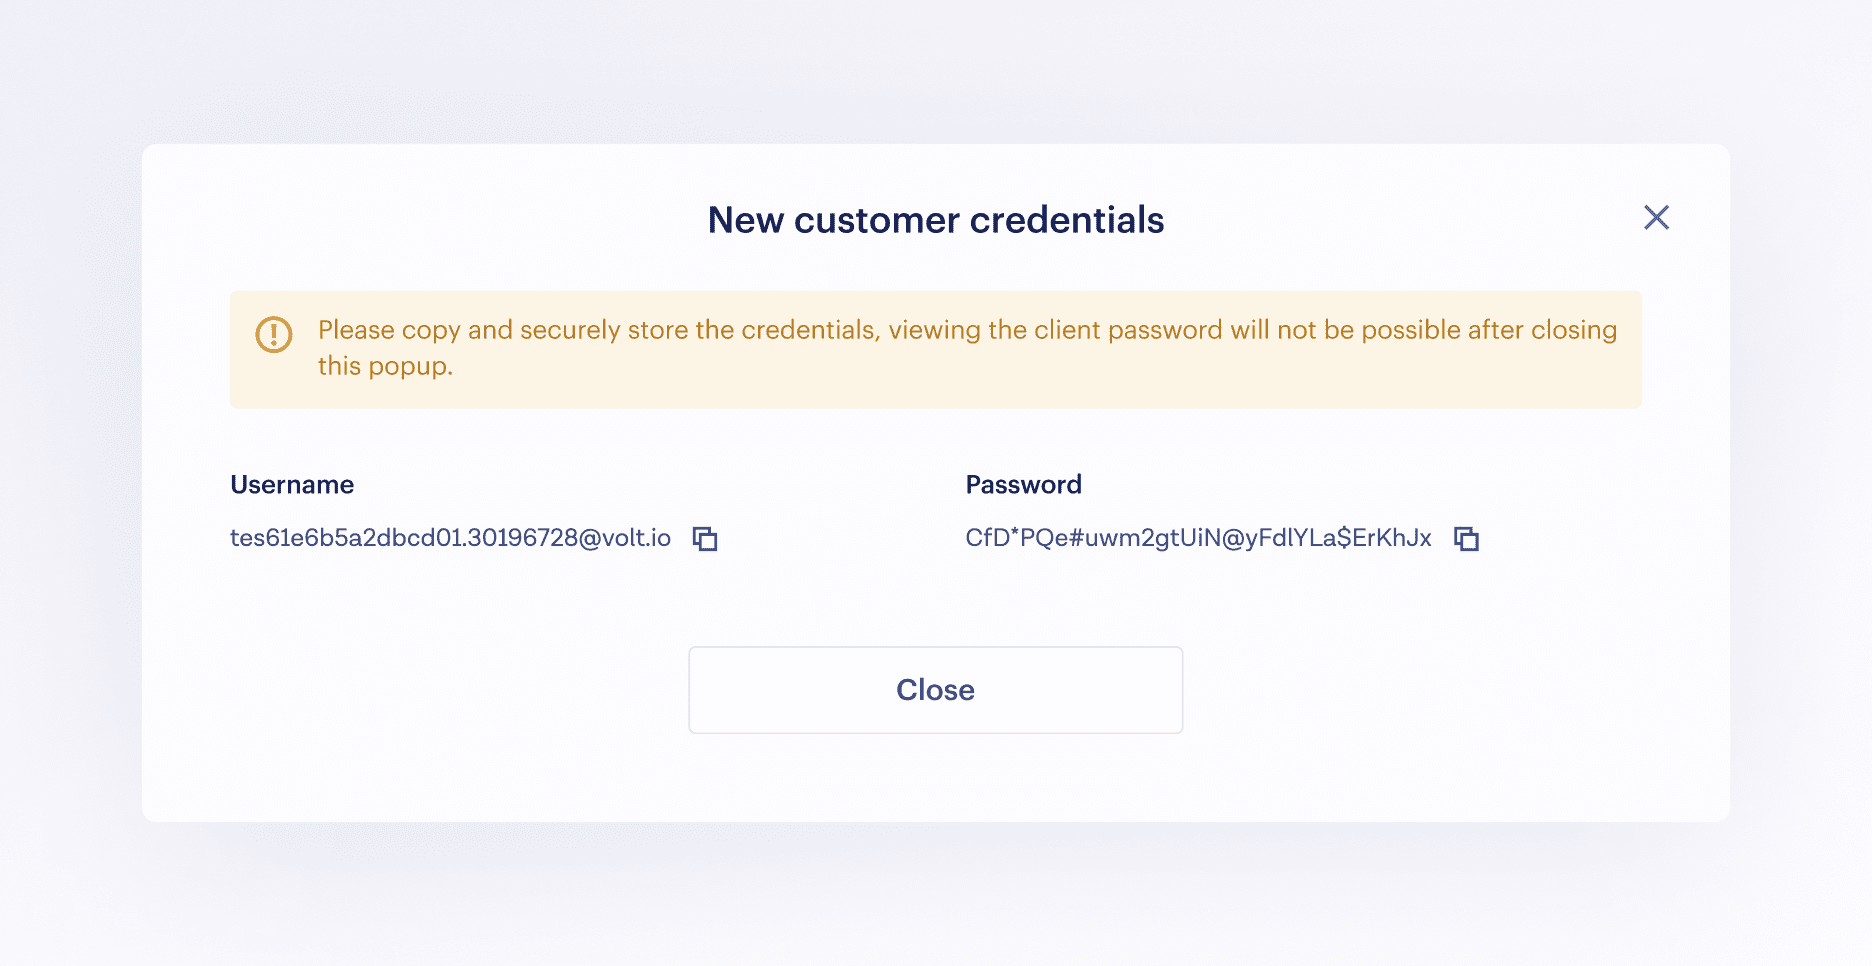
Task: Dismiss the dialog with the X
Action: coord(1656,217)
